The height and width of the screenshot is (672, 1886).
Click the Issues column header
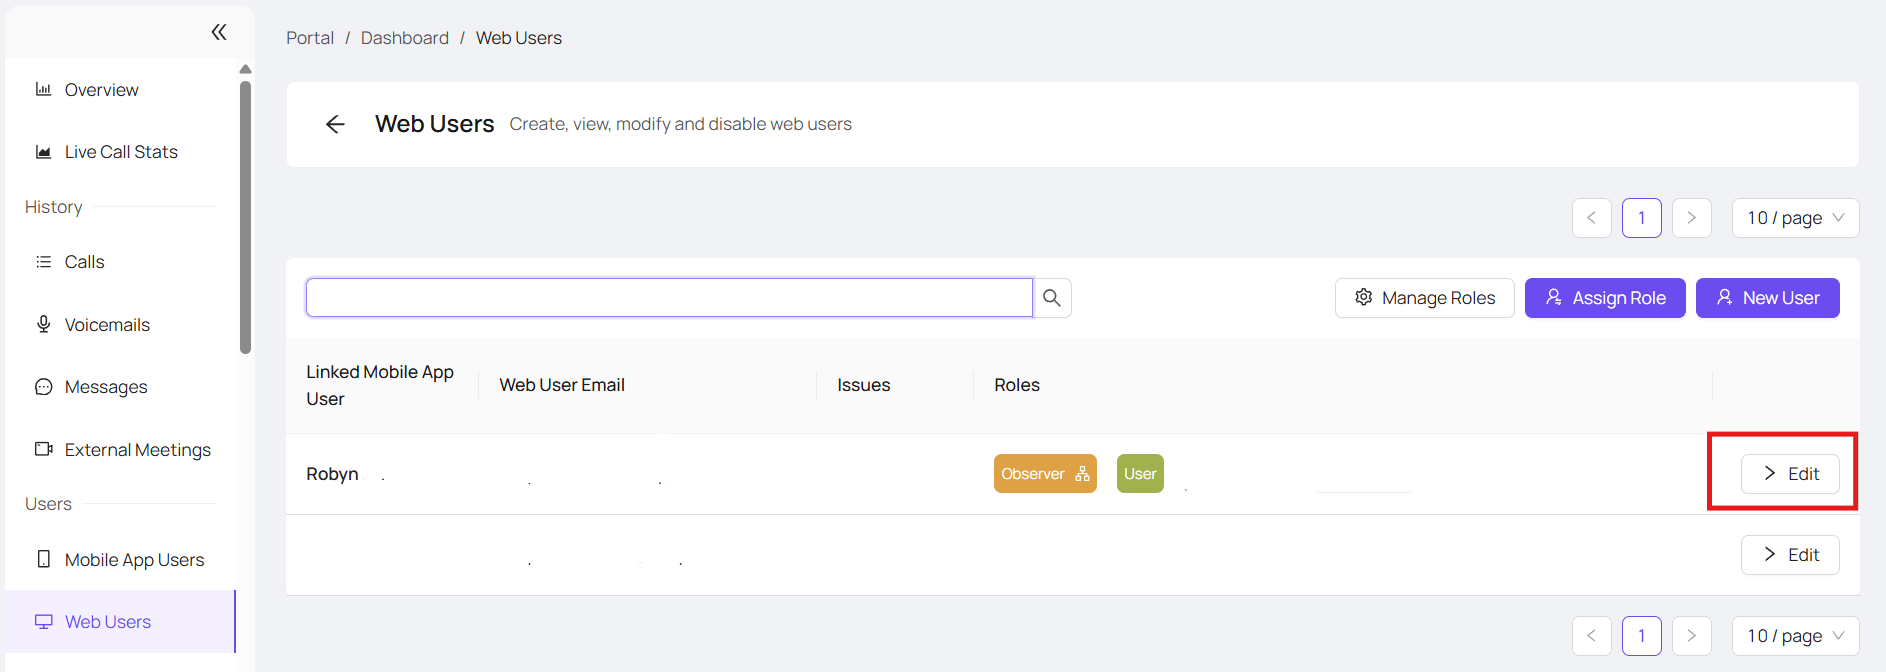click(864, 385)
